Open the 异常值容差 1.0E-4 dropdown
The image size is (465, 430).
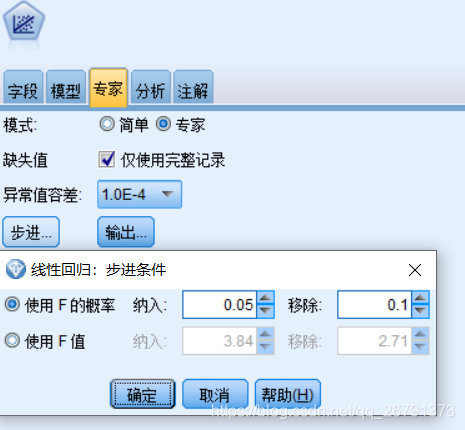[x=139, y=194]
